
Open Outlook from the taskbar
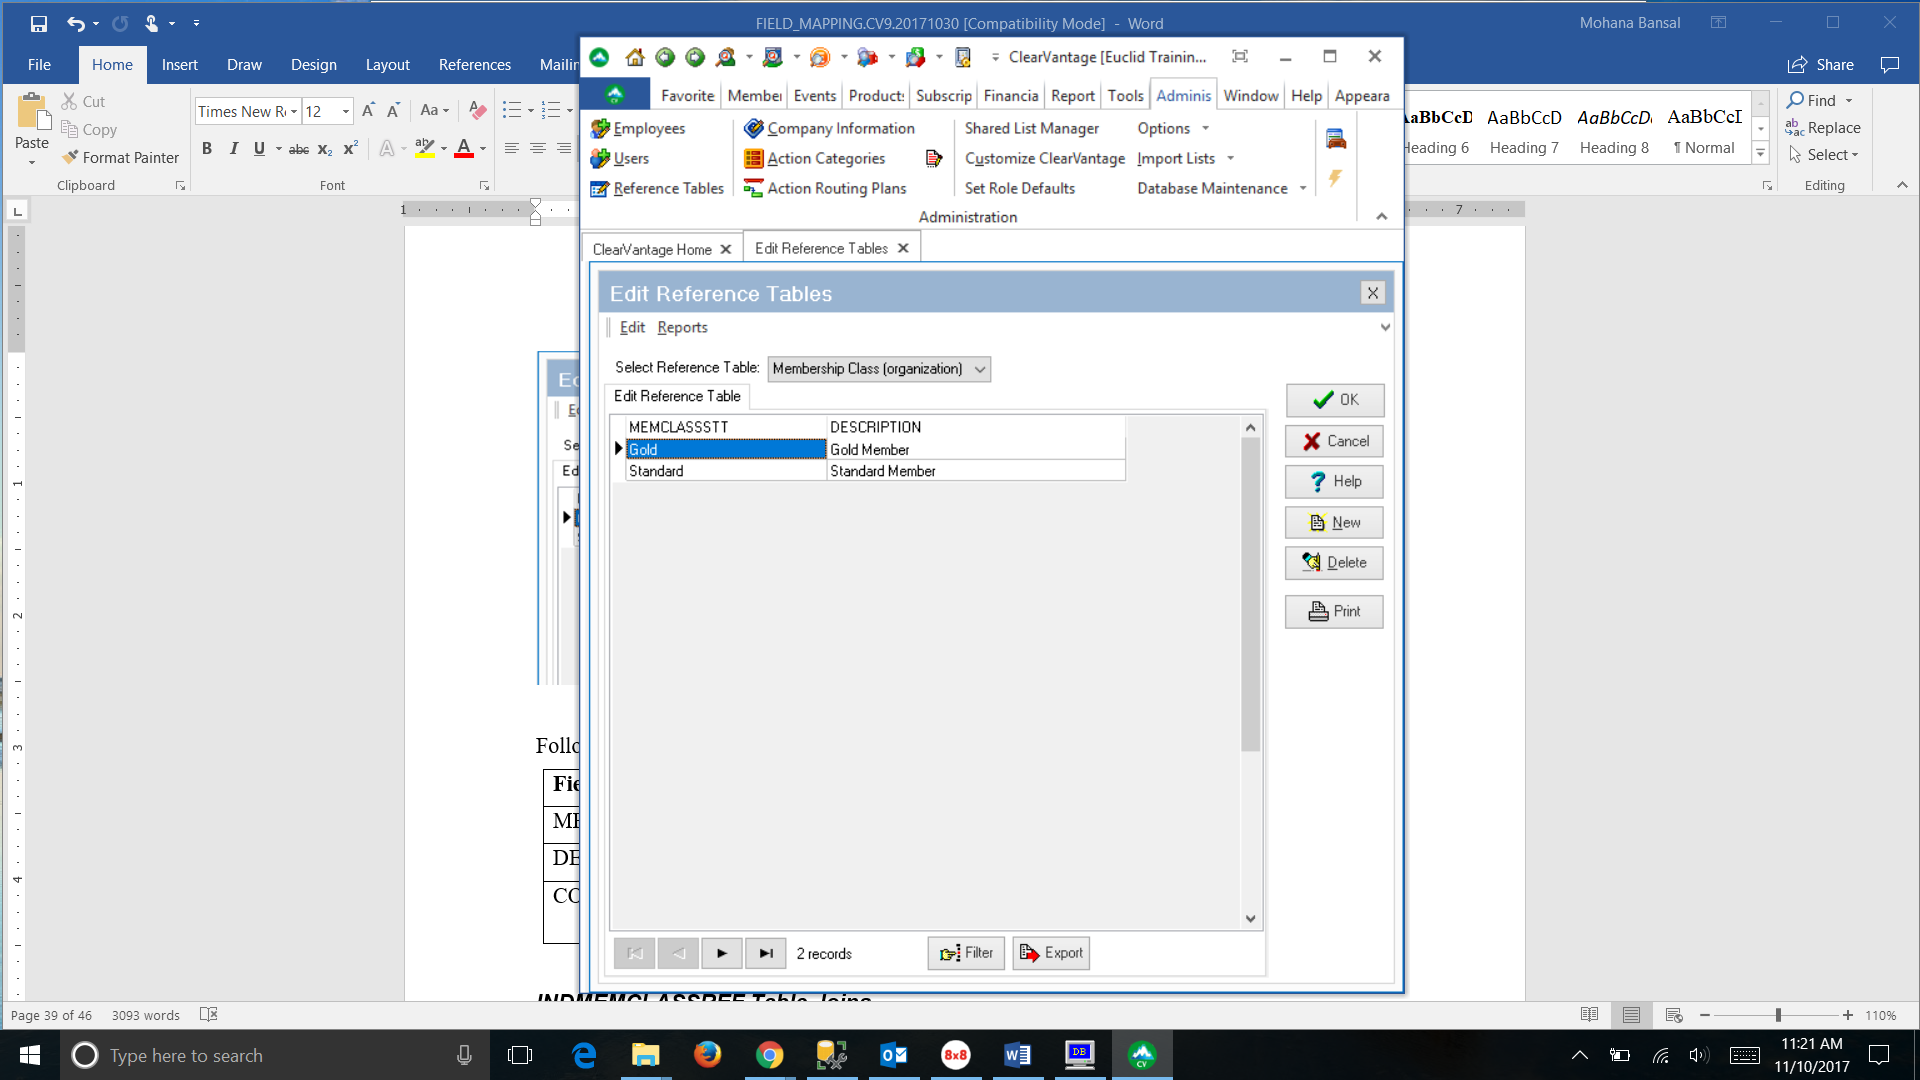893,1055
